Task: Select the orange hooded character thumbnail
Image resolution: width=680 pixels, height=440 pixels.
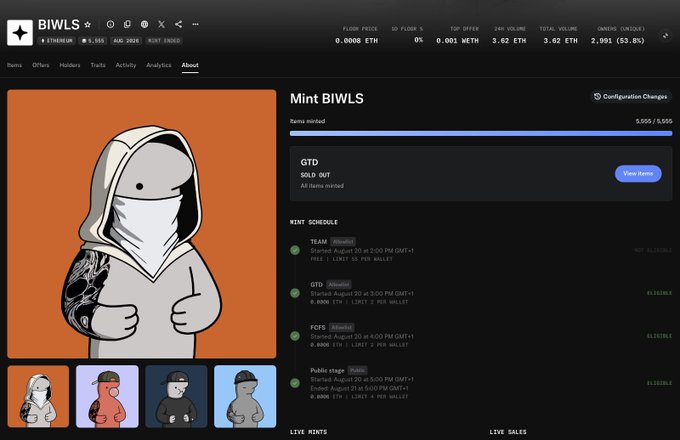Action: tap(38, 396)
